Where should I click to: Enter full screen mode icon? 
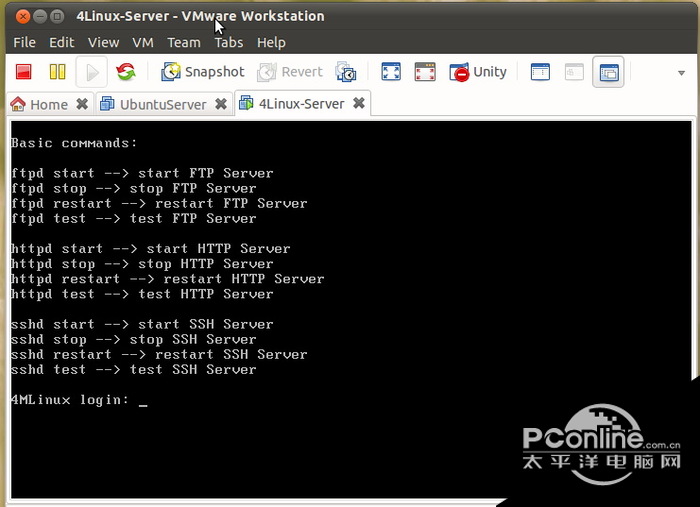(391, 72)
